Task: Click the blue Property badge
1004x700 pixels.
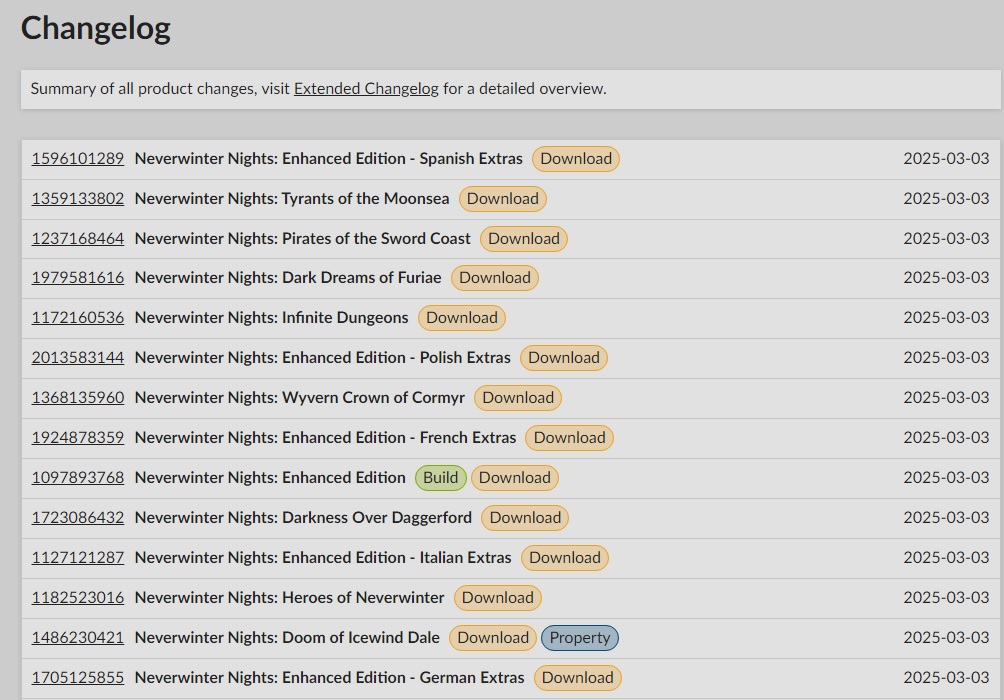Action: click(x=580, y=638)
